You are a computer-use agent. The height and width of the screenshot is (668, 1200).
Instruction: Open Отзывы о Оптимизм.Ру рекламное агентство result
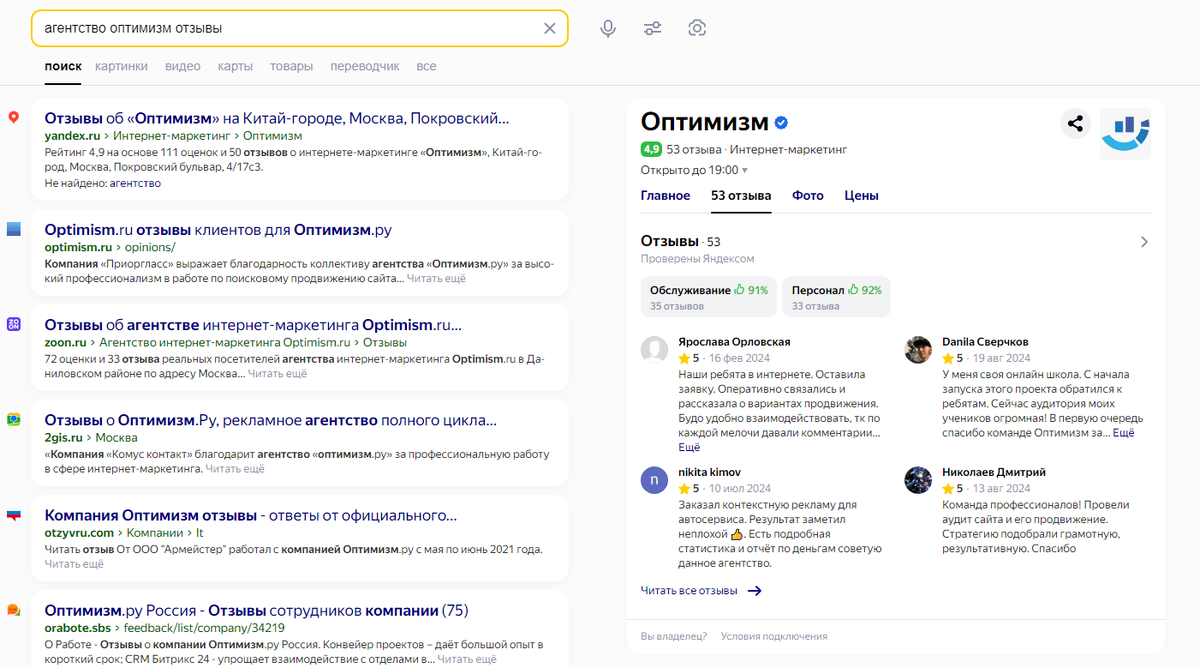pos(270,420)
